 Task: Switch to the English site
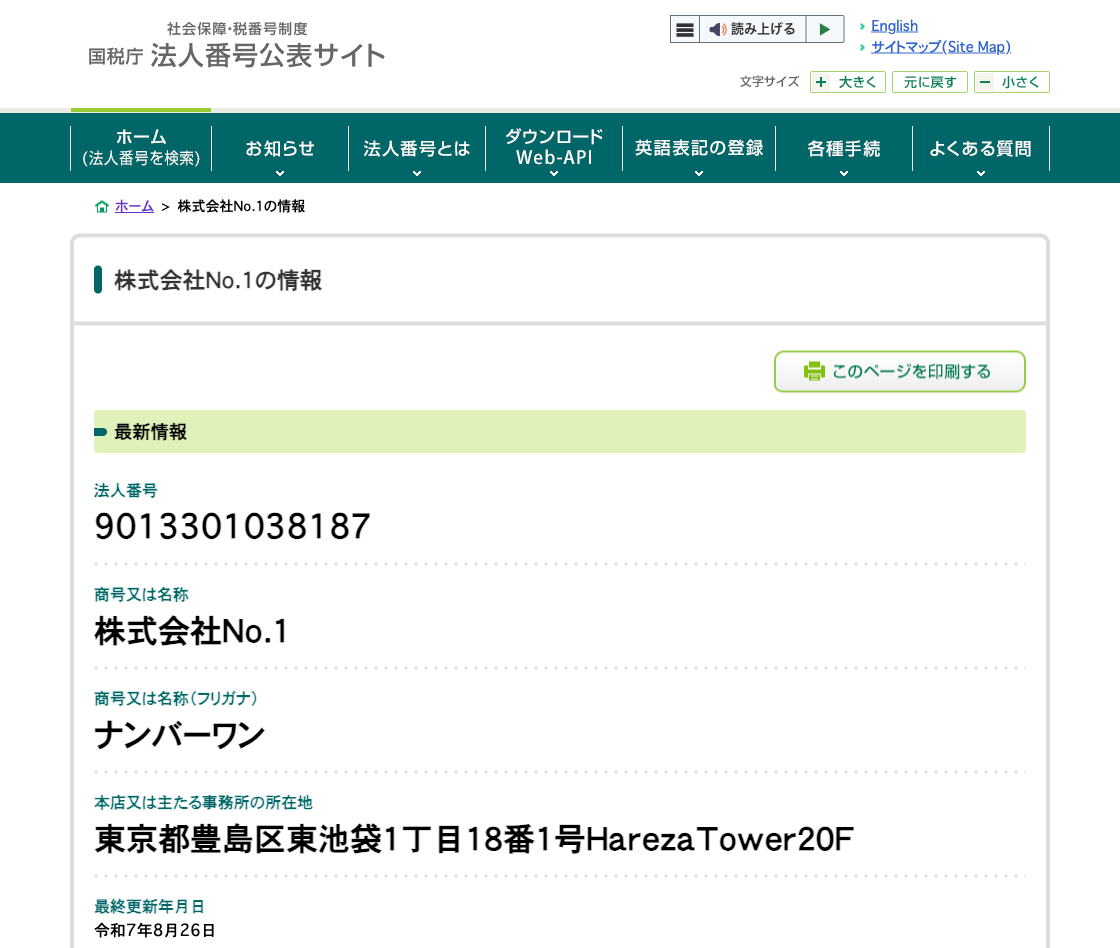894,26
